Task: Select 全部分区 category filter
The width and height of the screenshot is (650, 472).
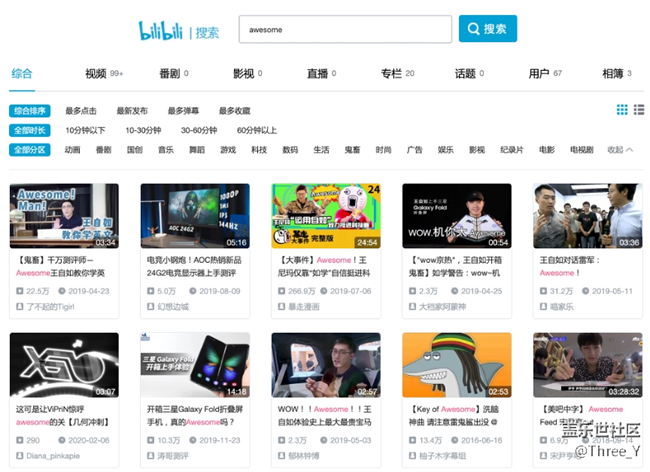Action: point(30,150)
